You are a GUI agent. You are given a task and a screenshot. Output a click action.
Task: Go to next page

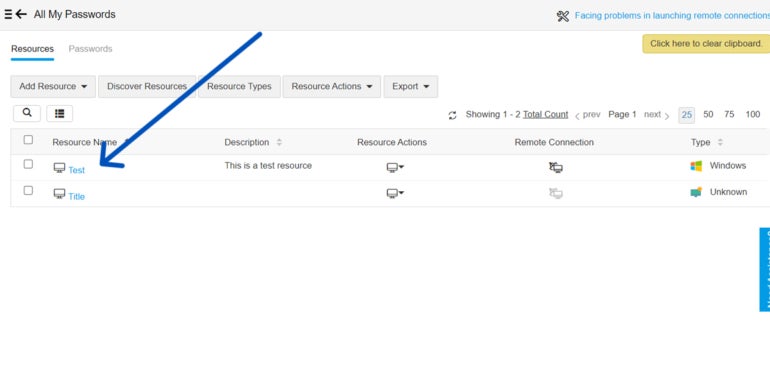pos(657,115)
